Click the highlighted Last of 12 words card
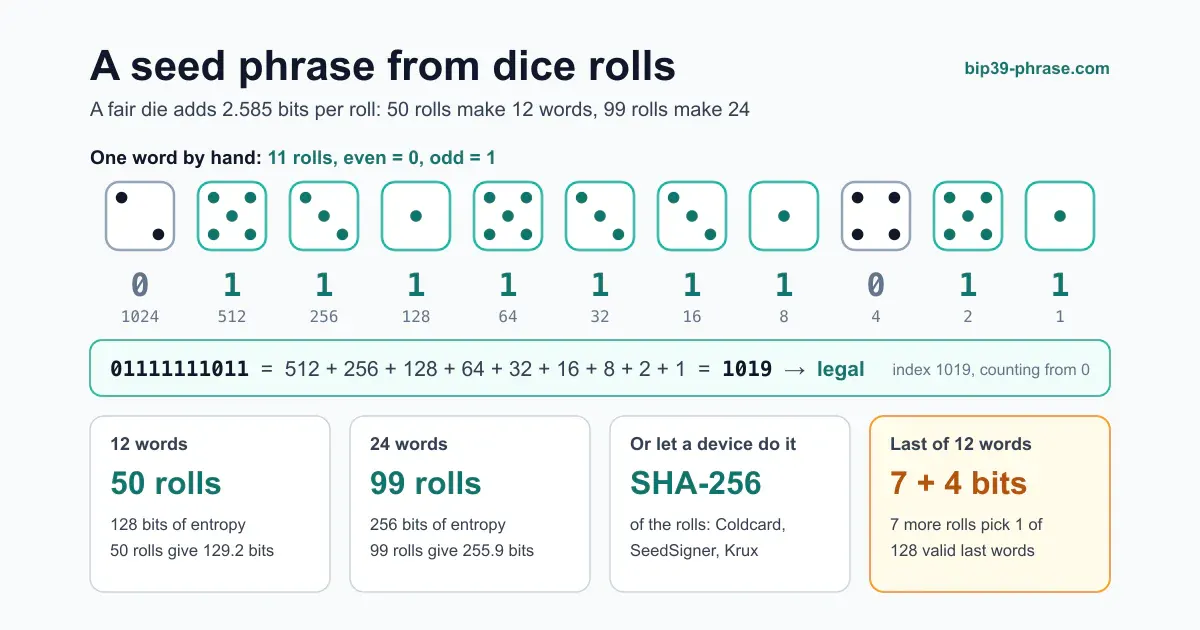Screen dimensions: 1200x630 click(x=990, y=504)
